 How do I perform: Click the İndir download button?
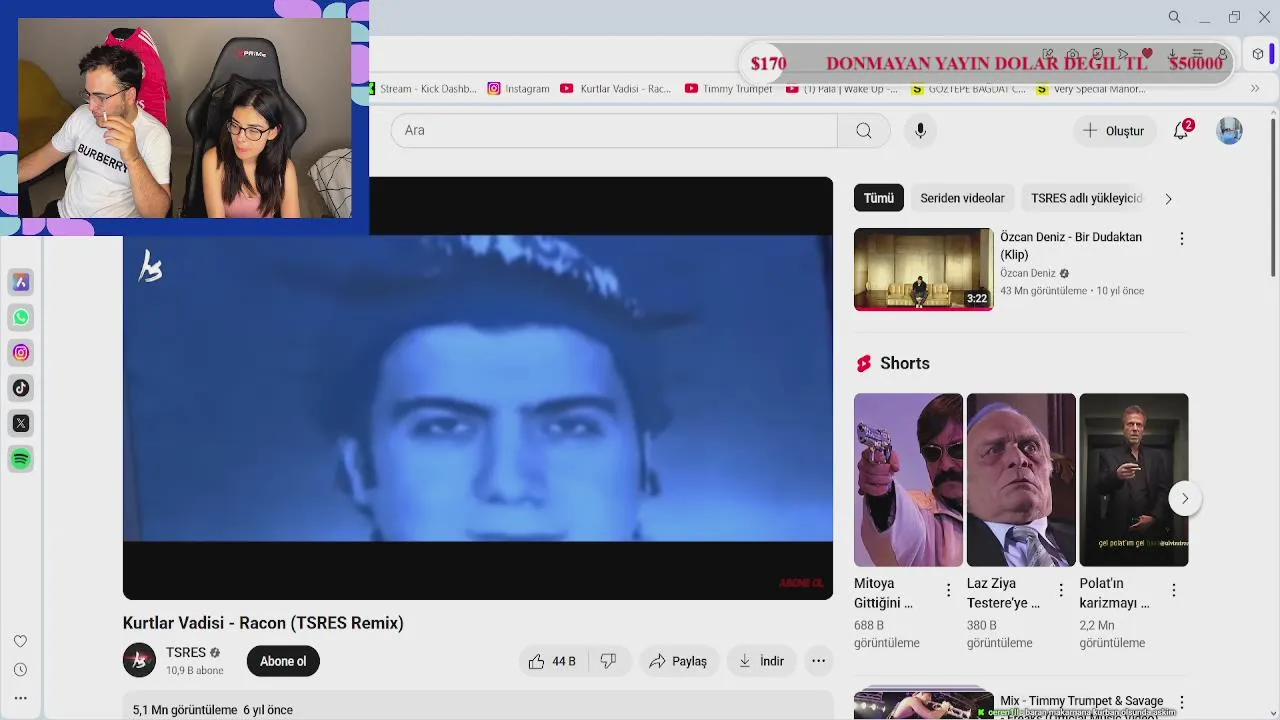[761, 661]
